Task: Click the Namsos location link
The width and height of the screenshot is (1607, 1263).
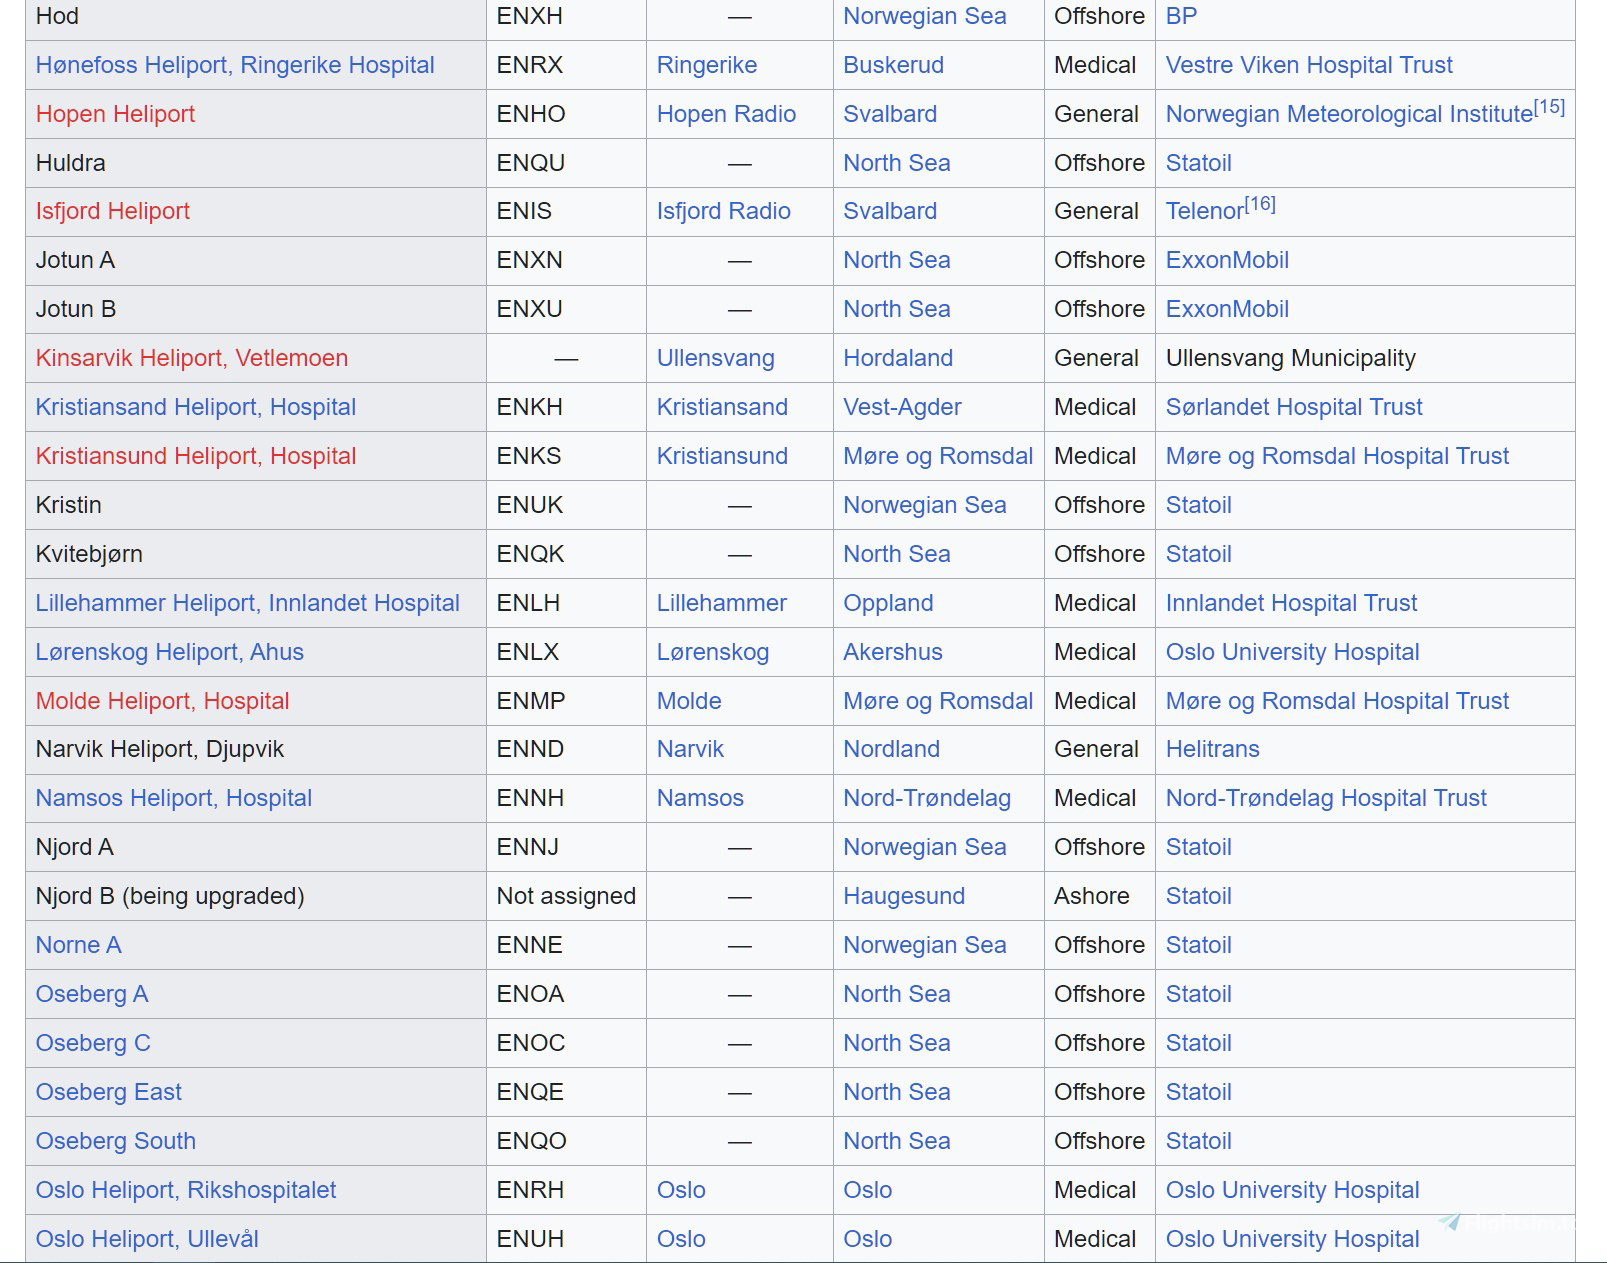Action: pos(700,798)
